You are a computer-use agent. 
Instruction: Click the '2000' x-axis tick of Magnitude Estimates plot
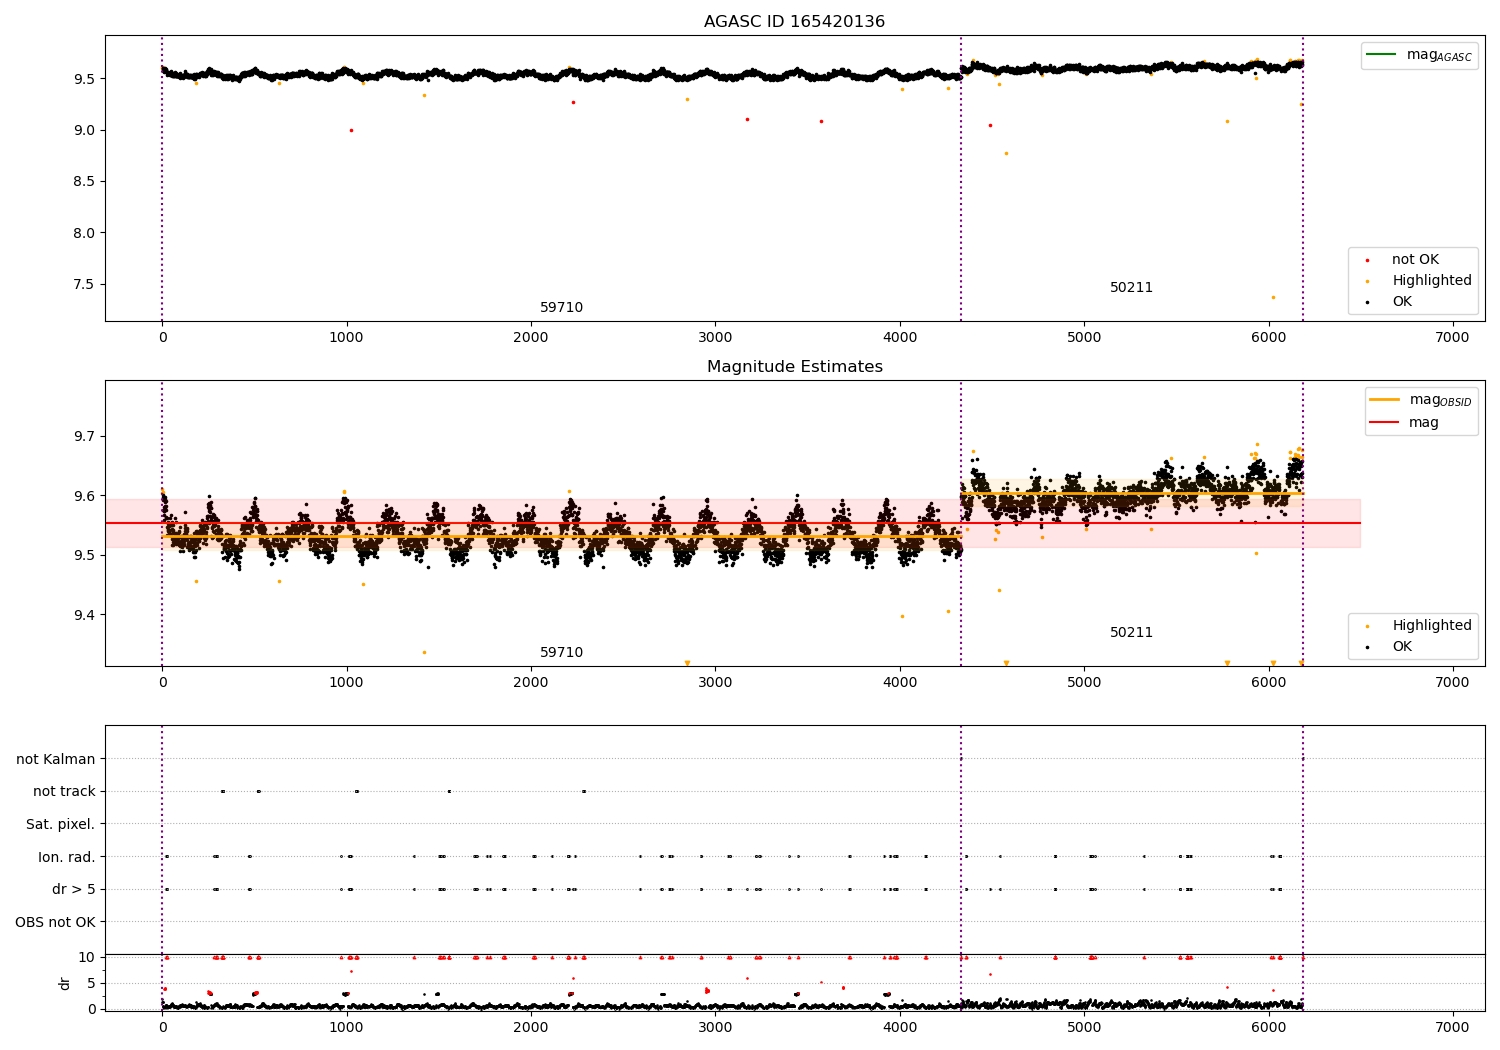click(x=531, y=683)
